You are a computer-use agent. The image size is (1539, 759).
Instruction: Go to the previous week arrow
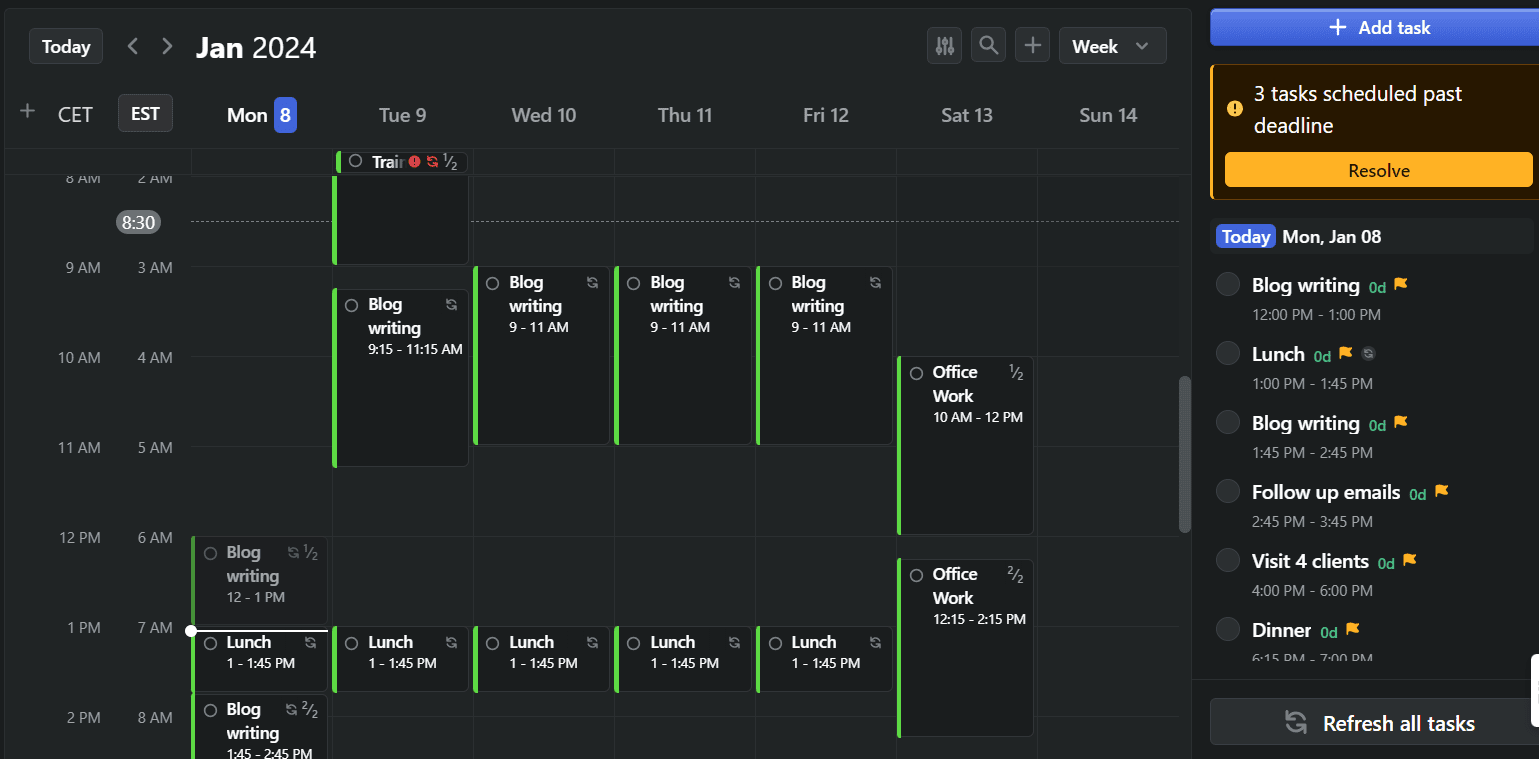coord(133,46)
